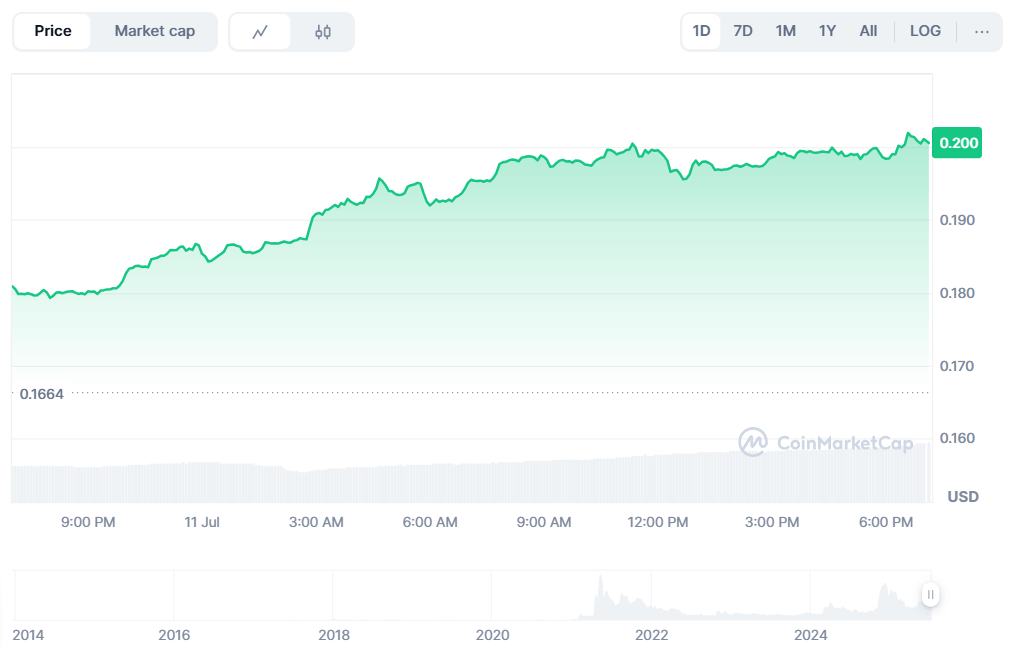Image resolution: width=1012 pixels, height=646 pixels.
Task: Click the USD currency label
Action: (962, 497)
